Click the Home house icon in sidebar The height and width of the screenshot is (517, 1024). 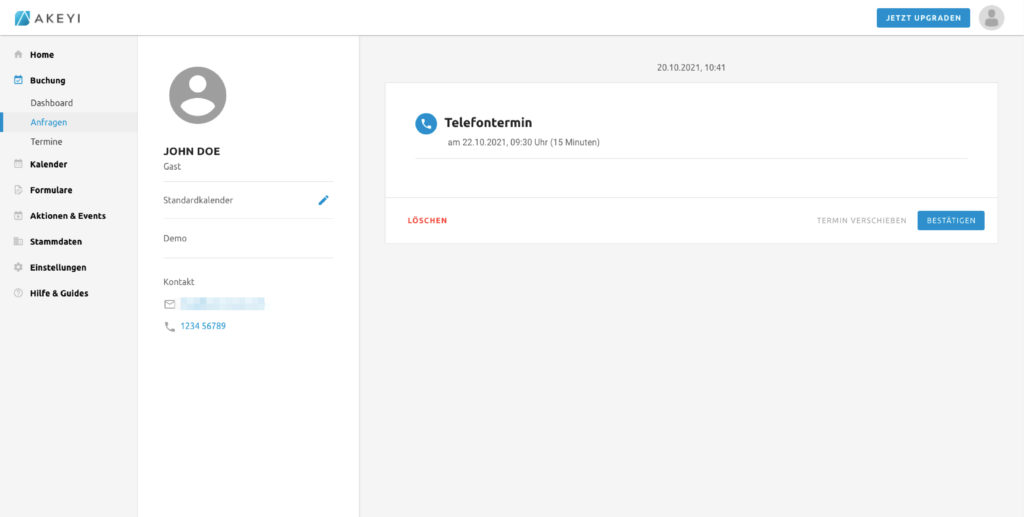point(18,55)
